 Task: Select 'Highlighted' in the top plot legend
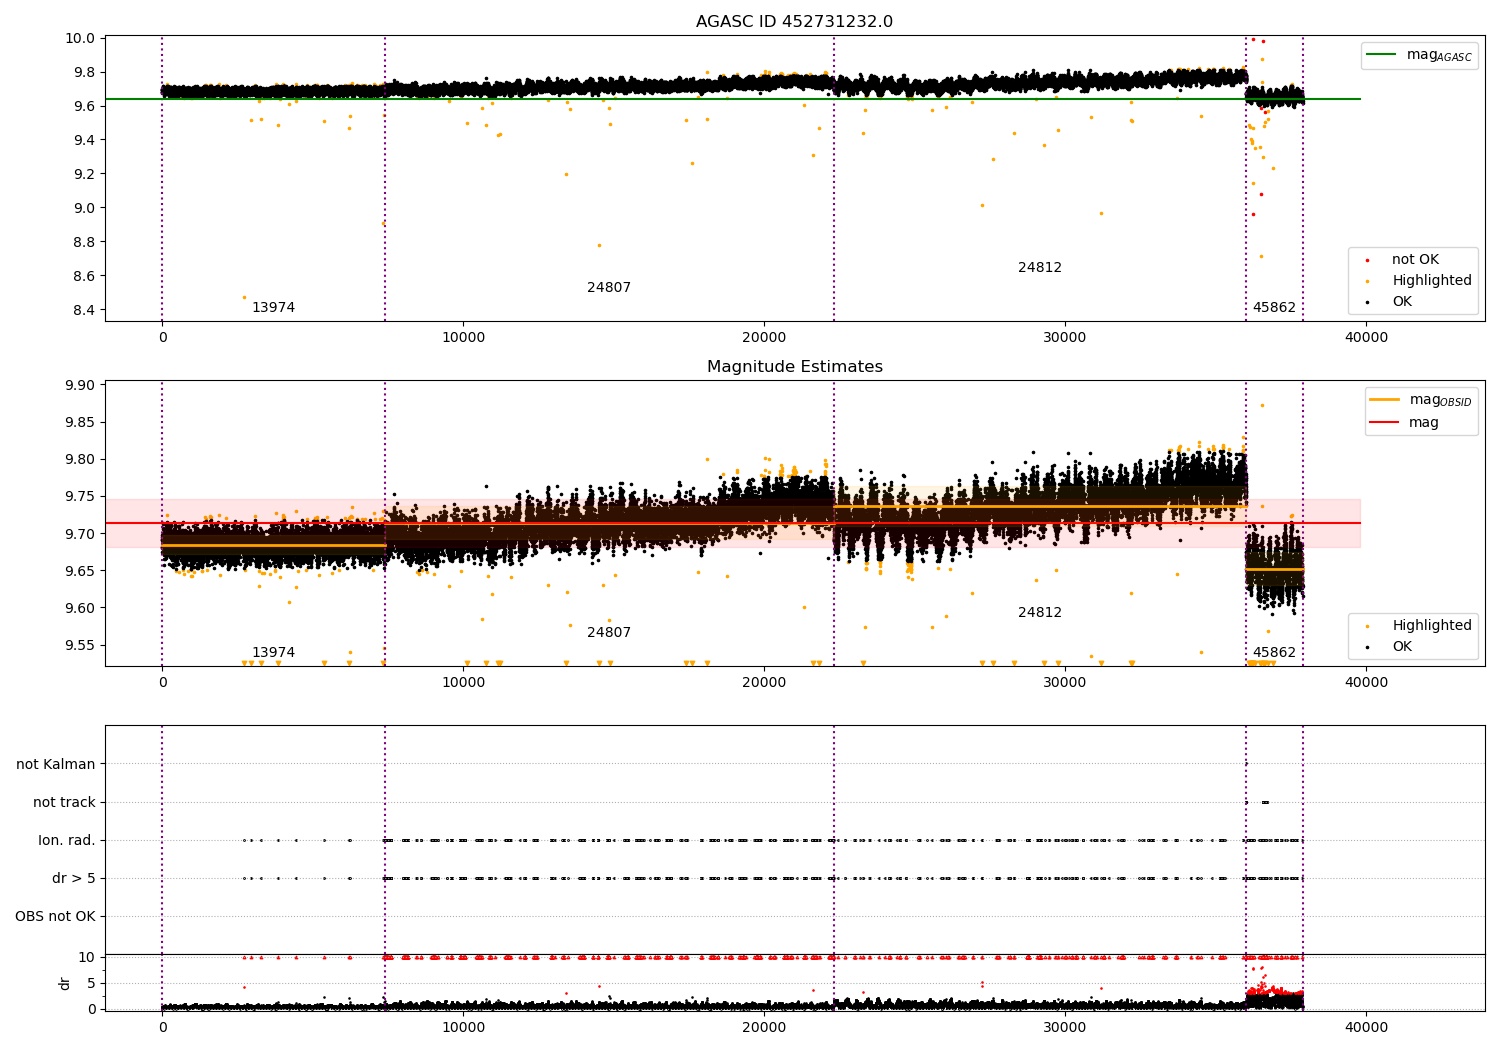coord(1432,280)
